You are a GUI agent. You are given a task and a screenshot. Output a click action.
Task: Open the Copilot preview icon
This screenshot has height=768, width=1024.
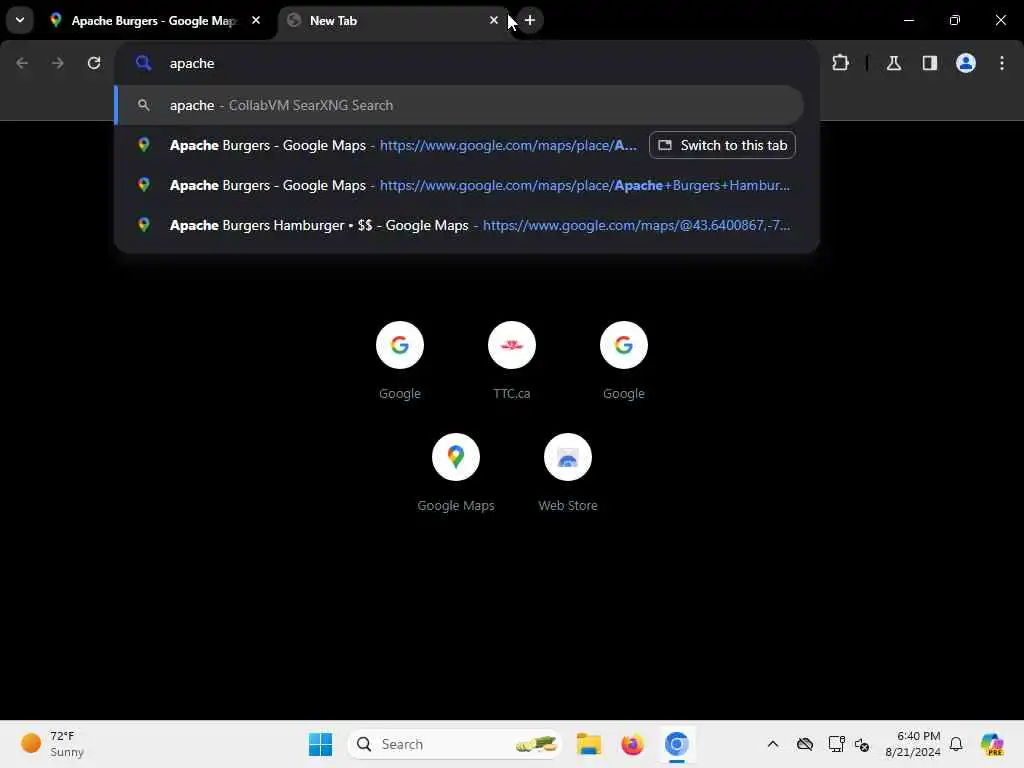992,744
